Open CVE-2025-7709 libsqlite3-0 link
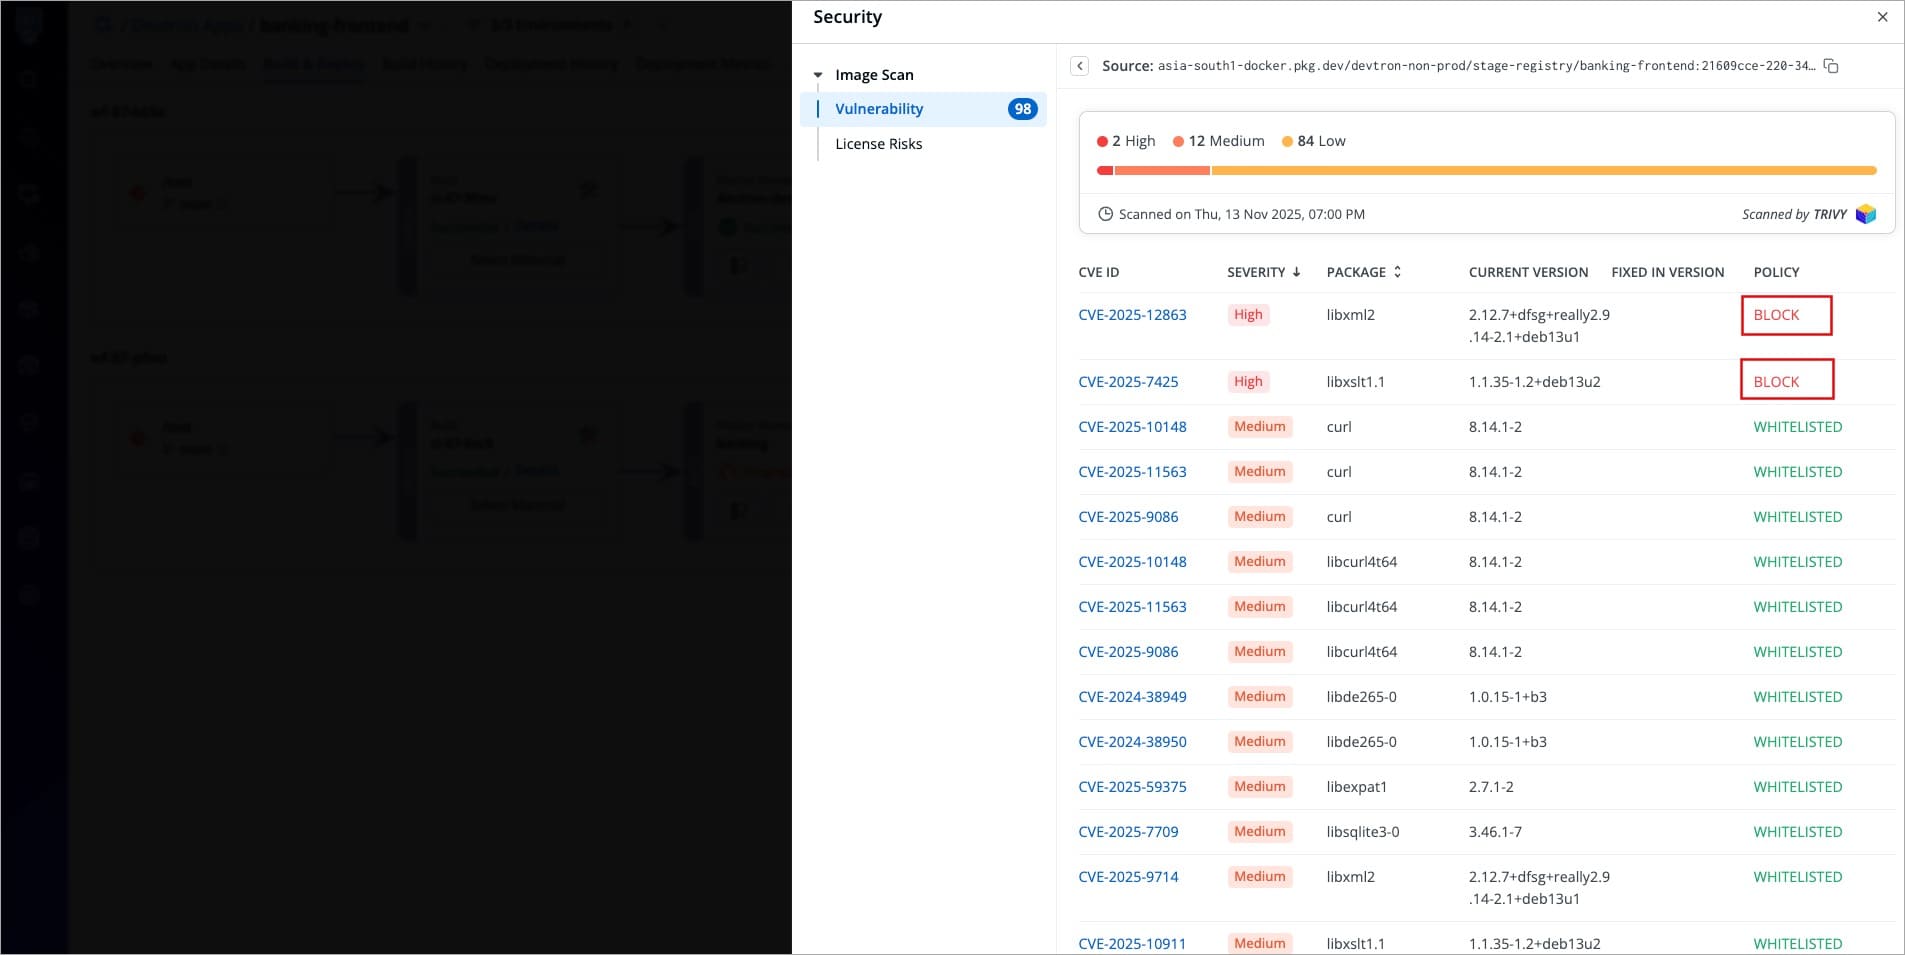The image size is (1905, 955). click(1128, 832)
